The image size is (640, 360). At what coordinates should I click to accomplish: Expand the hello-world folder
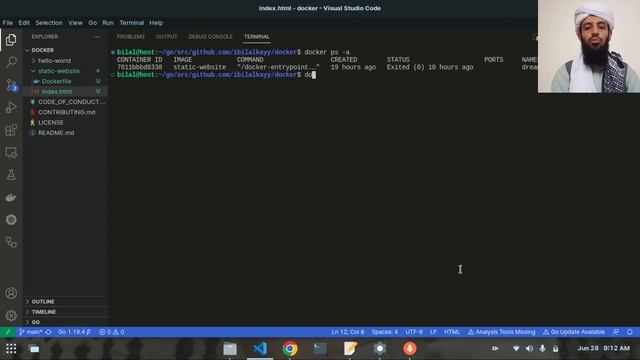[65, 60]
